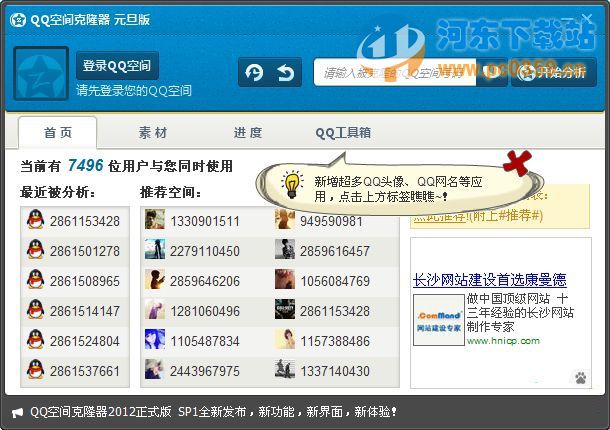Open the 长沙网站建设首选康曼德 ad link
The image size is (610, 430).
tap(490, 279)
